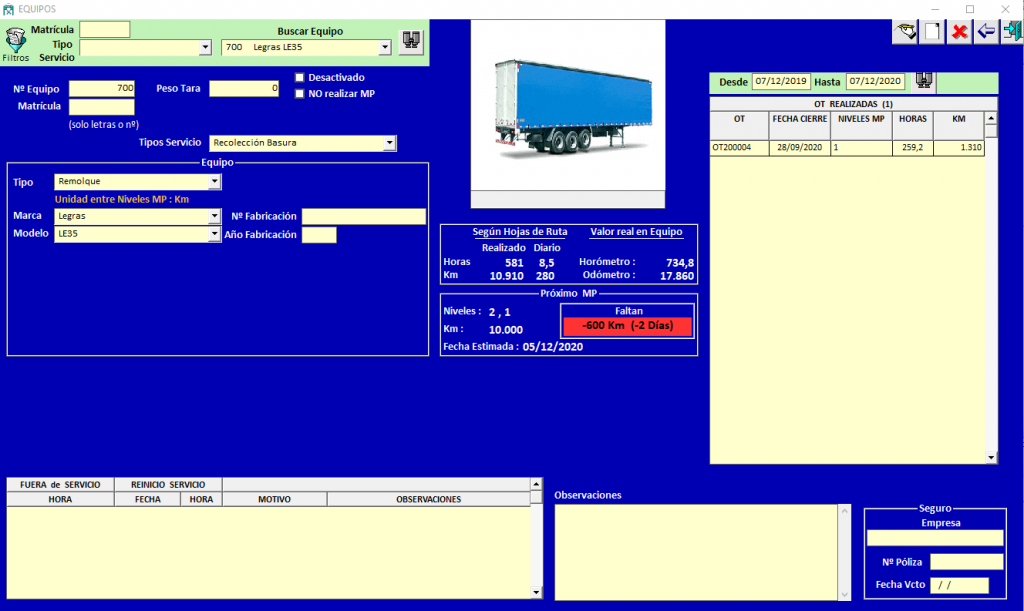Expand the Modelo LE35 dropdown

click(x=214, y=234)
